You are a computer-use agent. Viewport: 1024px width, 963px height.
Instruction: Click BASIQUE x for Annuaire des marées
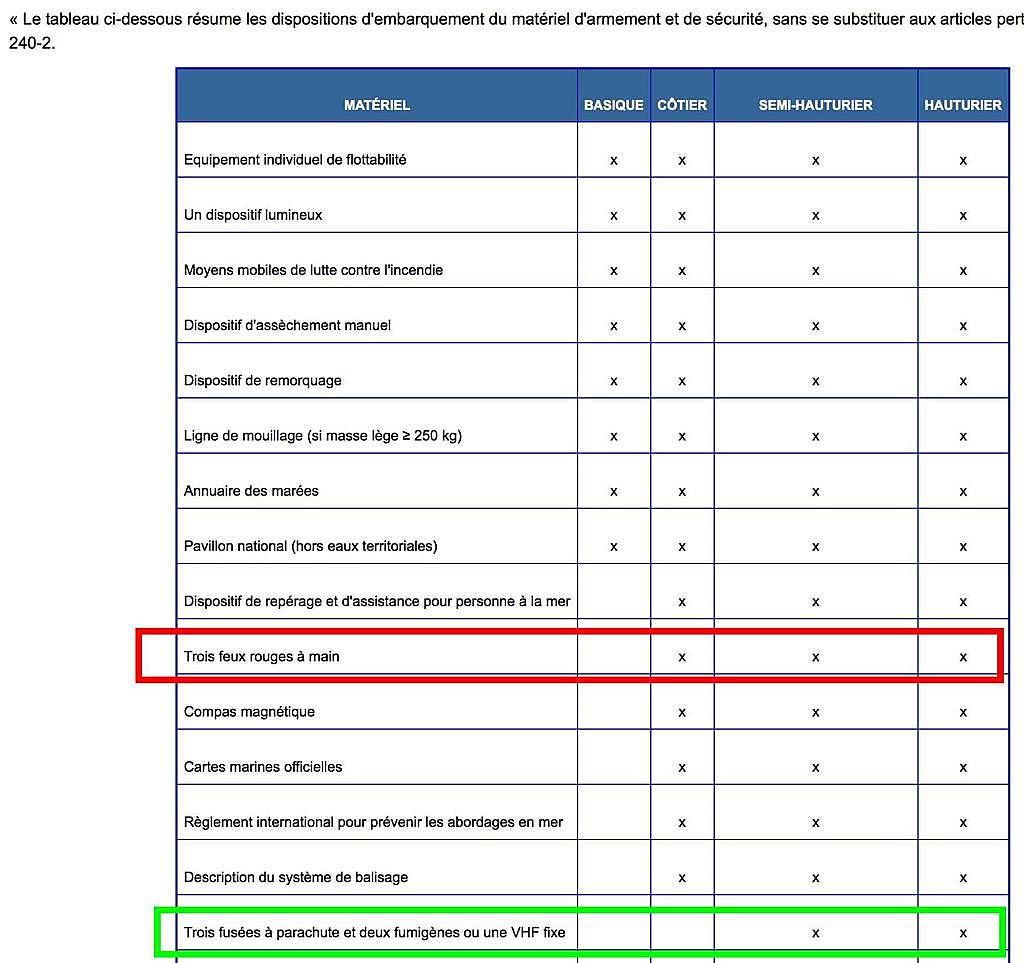coord(614,492)
